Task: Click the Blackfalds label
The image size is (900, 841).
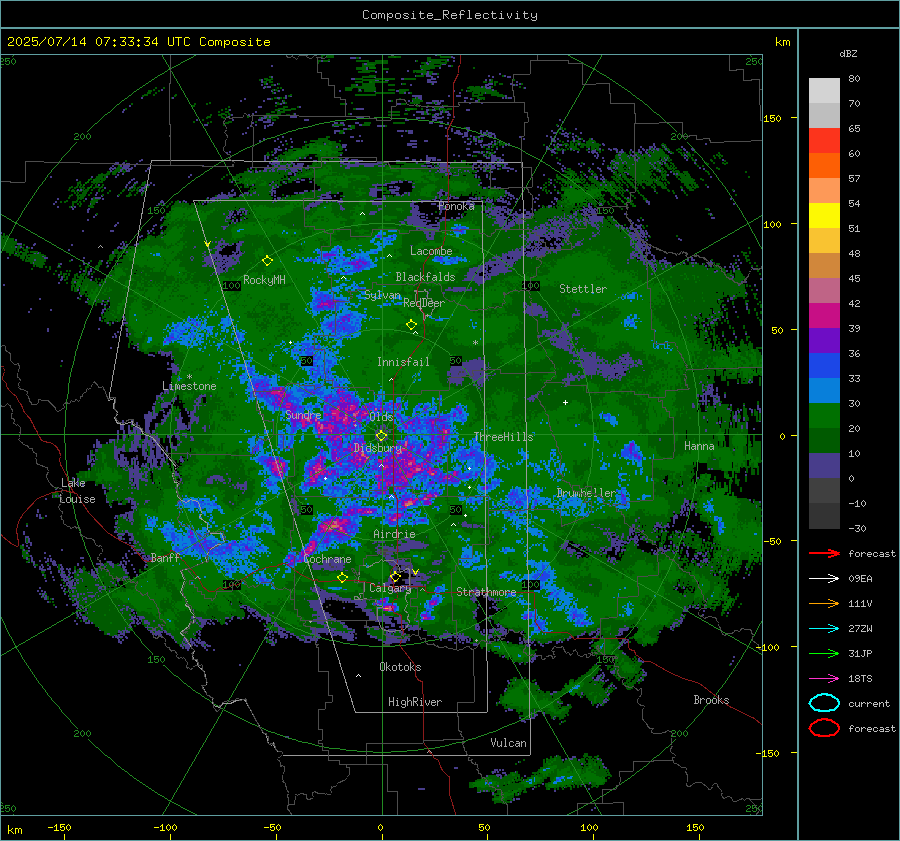Action: (x=425, y=277)
